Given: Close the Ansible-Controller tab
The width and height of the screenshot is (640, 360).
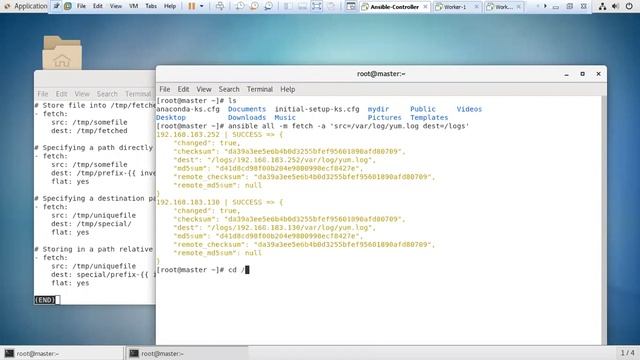Looking at the screenshot, I should point(425,7).
